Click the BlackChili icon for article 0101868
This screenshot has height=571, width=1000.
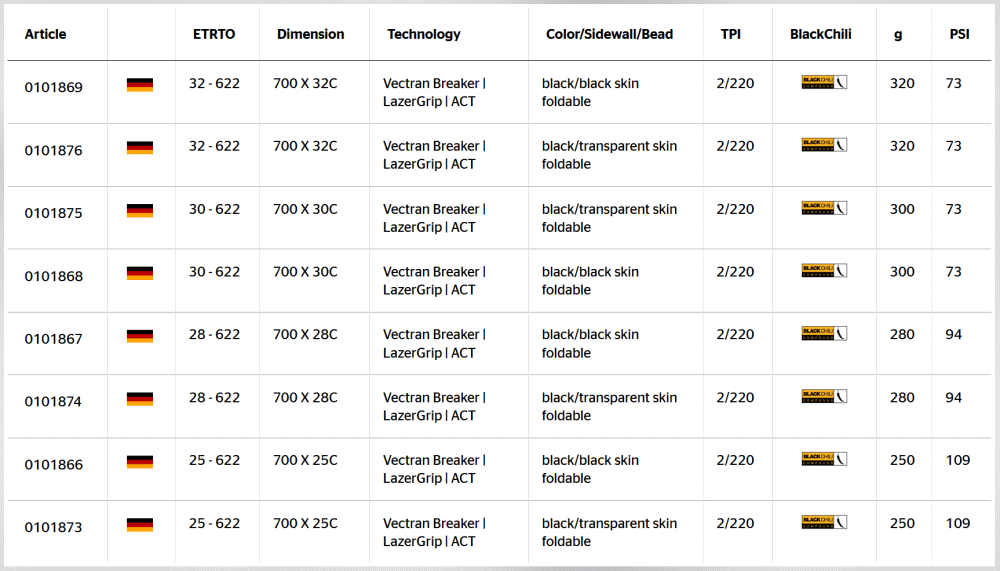tap(824, 271)
